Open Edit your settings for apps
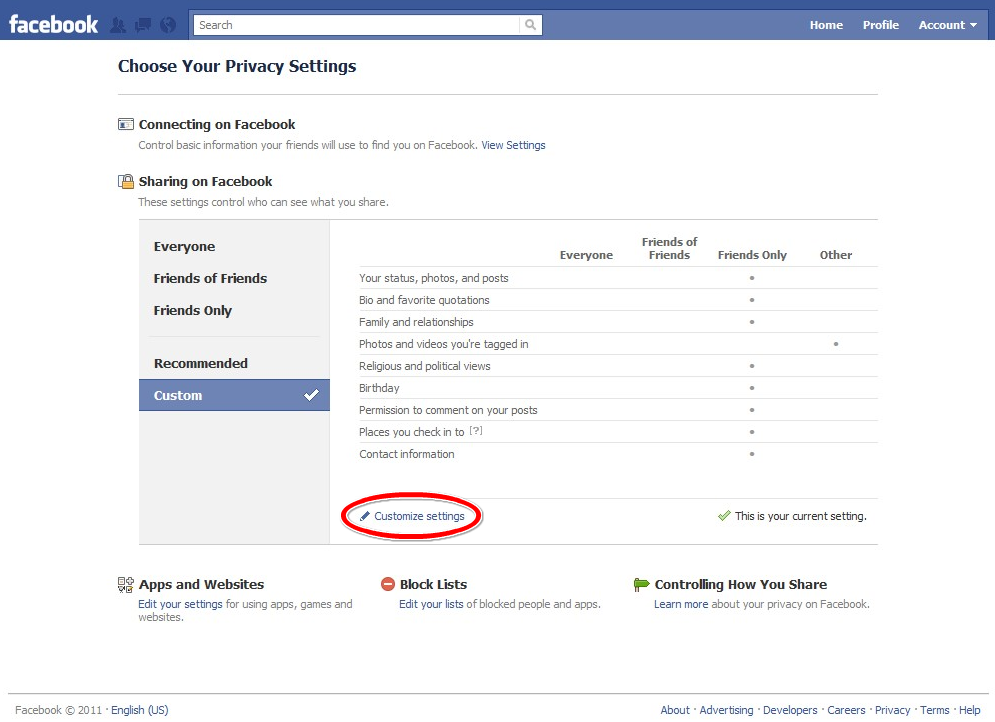Screen dimensions: 995x722 (180, 604)
